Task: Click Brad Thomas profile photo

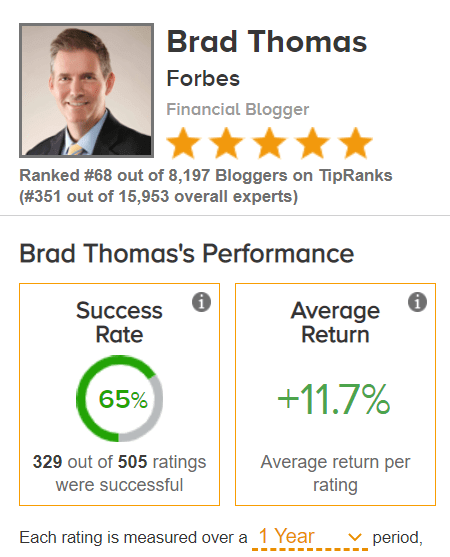Action: pyautogui.click(x=86, y=90)
